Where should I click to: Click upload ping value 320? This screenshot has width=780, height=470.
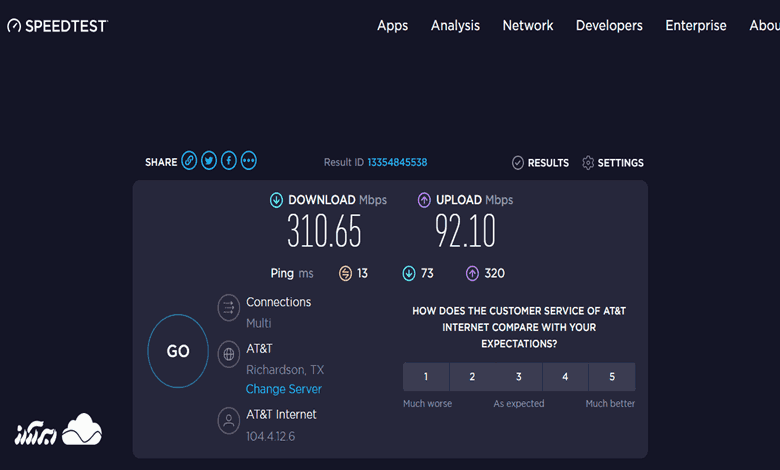click(x=494, y=273)
